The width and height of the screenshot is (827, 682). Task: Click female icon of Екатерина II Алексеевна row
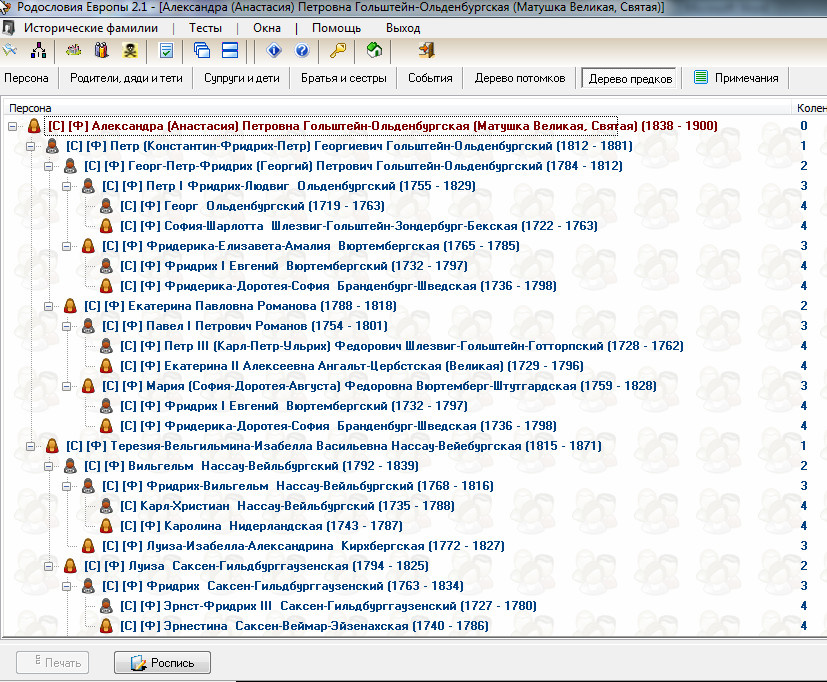coord(106,366)
